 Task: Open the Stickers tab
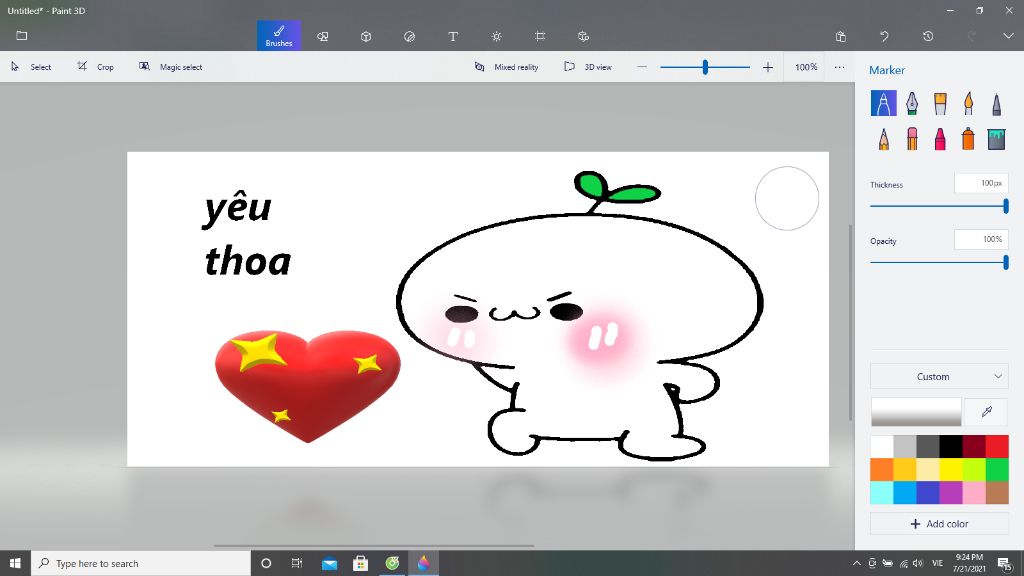(x=409, y=36)
